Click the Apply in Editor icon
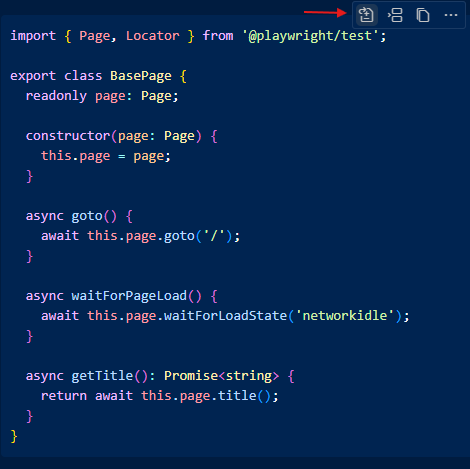 [366, 15]
